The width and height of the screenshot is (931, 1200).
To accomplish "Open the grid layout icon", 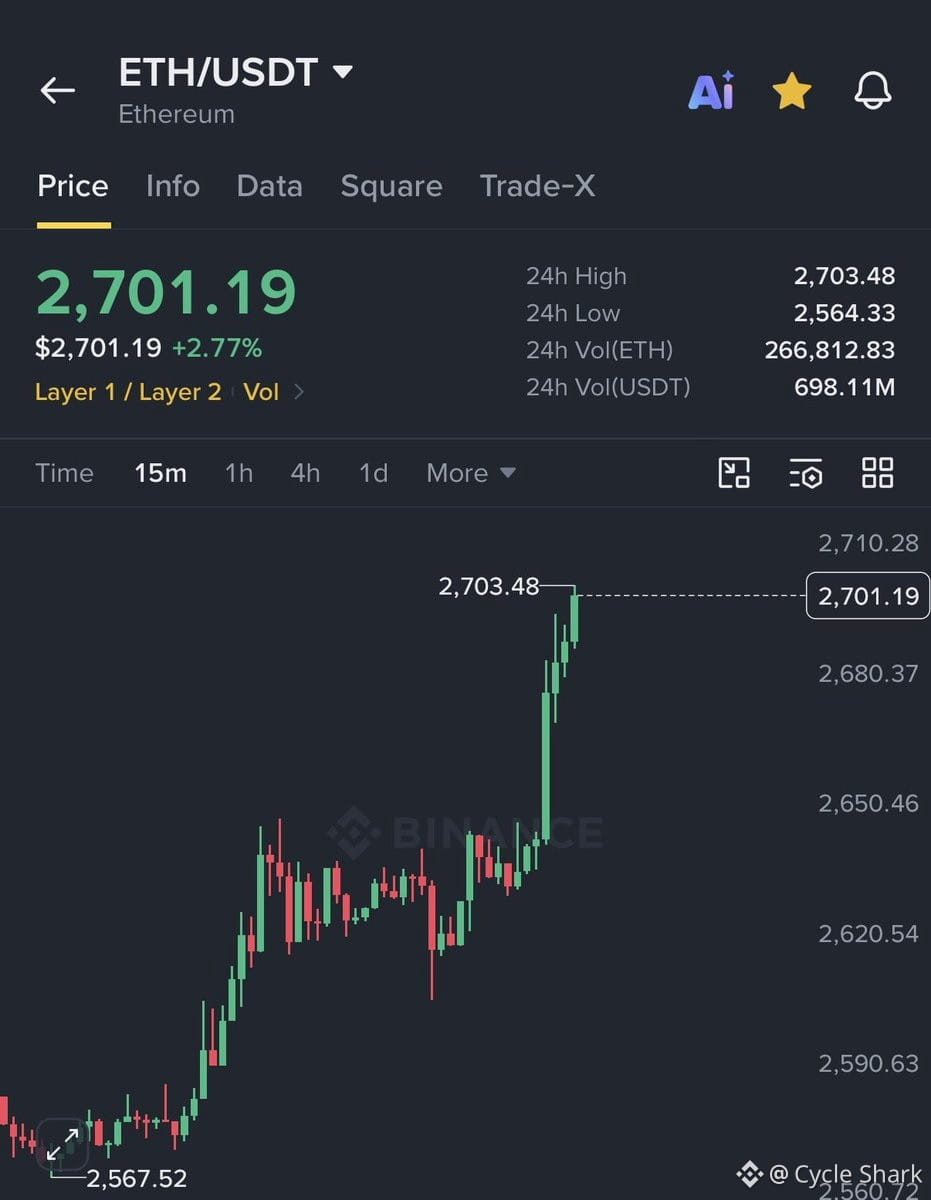I will pos(877,473).
